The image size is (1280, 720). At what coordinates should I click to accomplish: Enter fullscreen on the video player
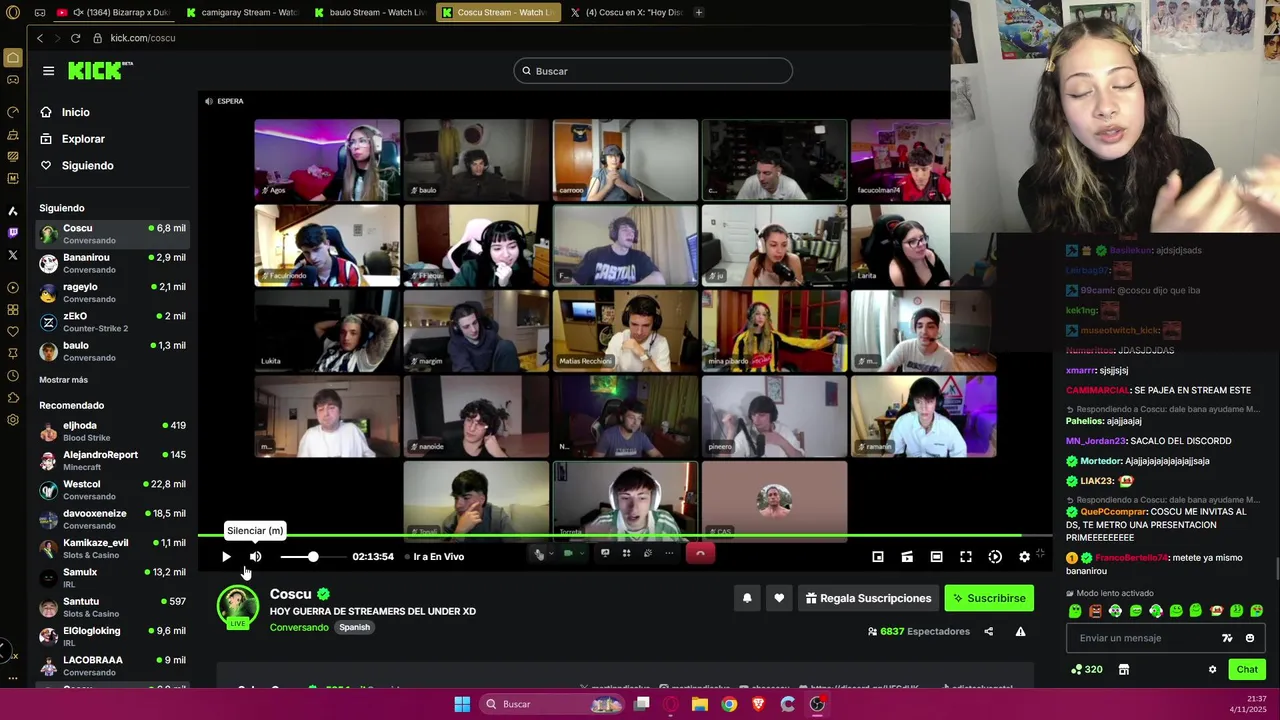966,557
